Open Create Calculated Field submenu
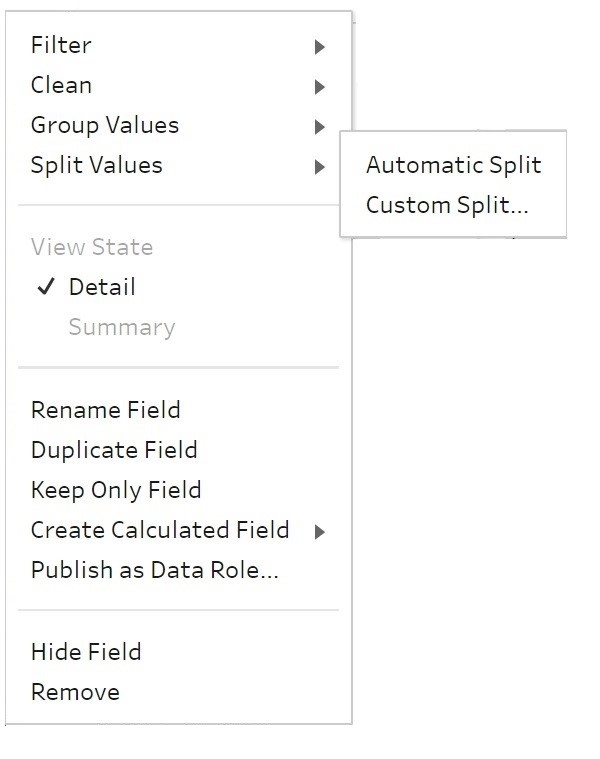The image size is (600, 759). click(x=160, y=530)
